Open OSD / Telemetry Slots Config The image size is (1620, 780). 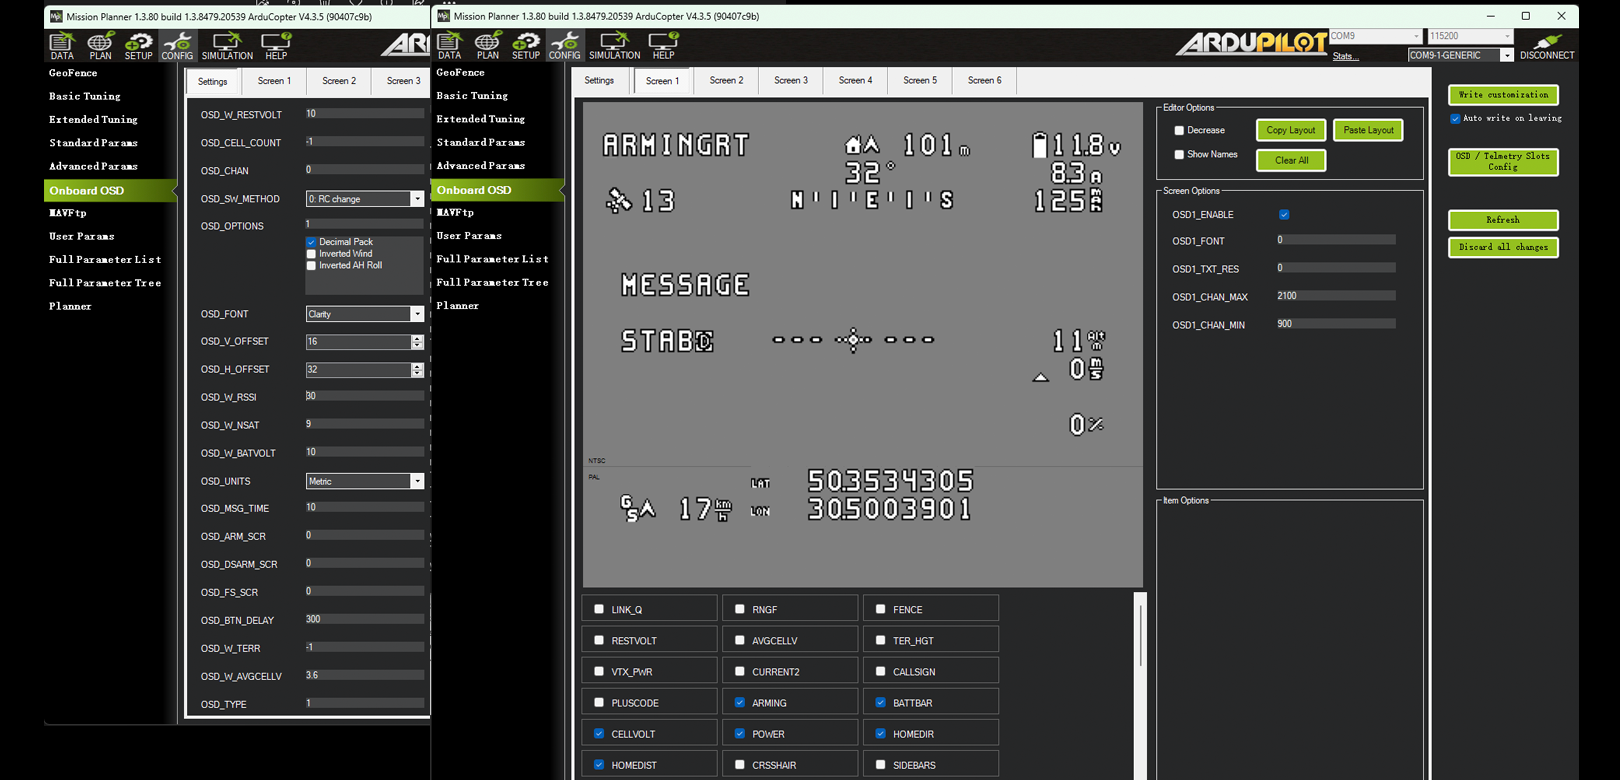[1503, 162]
